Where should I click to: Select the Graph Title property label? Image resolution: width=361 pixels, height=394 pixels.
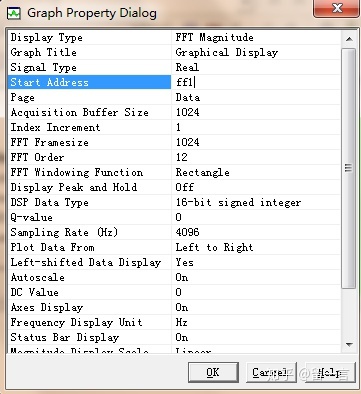[x=44, y=52]
